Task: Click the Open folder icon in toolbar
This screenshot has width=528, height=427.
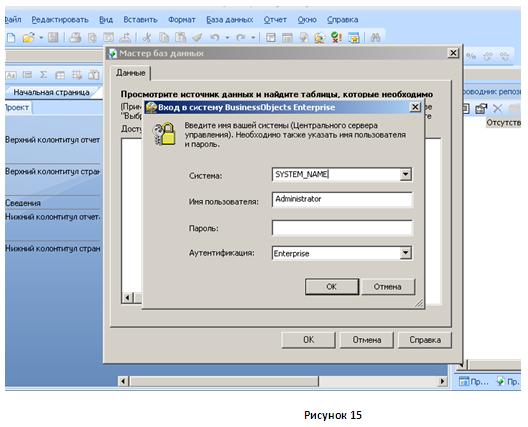Action: (x=29, y=37)
